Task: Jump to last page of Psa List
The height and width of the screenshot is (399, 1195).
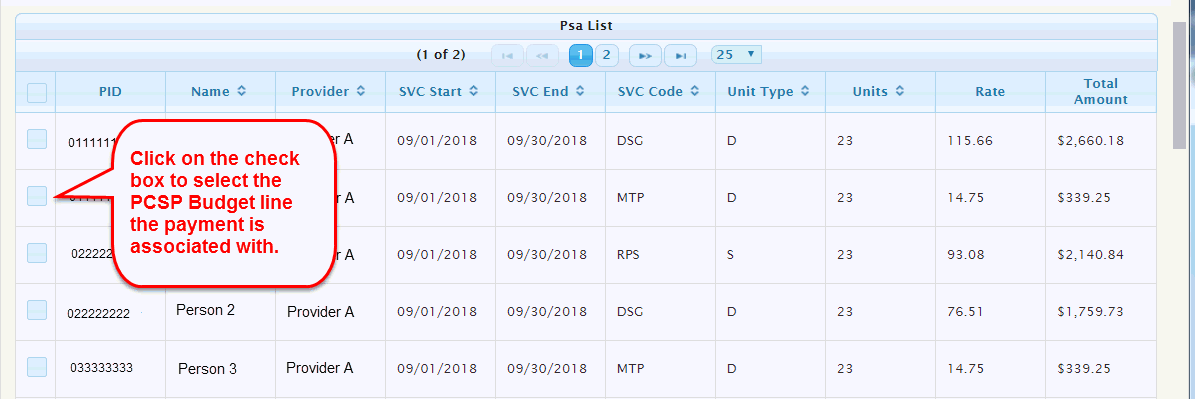Action: (x=680, y=56)
